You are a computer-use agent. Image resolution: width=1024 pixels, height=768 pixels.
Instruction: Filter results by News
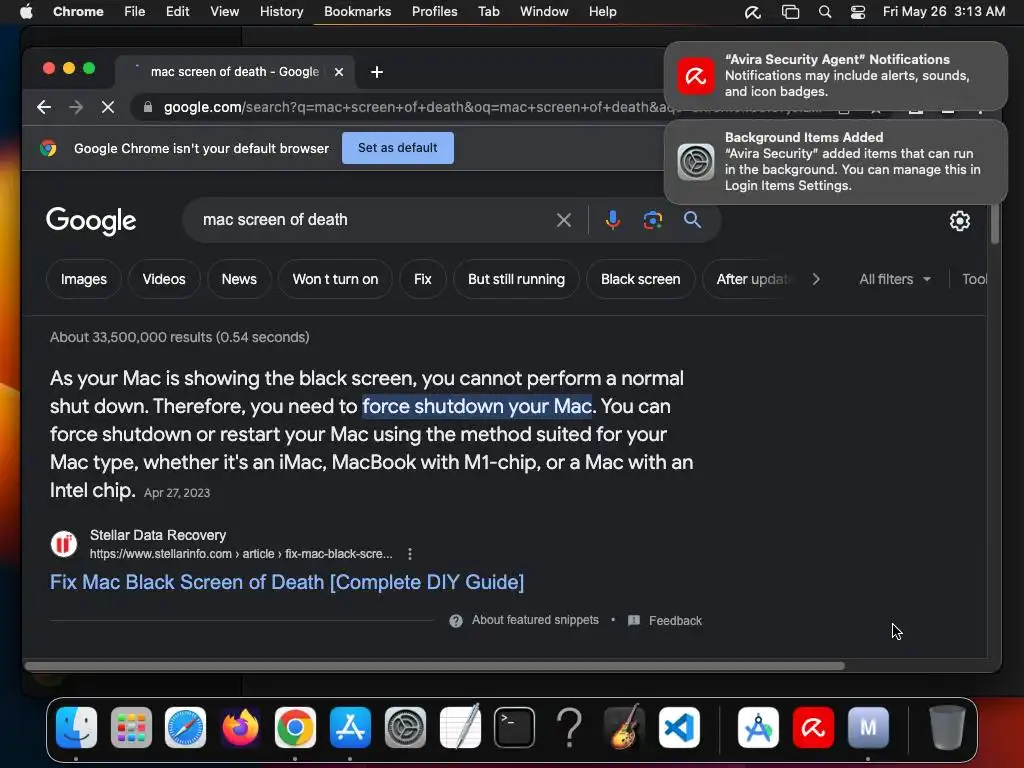(x=239, y=280)
